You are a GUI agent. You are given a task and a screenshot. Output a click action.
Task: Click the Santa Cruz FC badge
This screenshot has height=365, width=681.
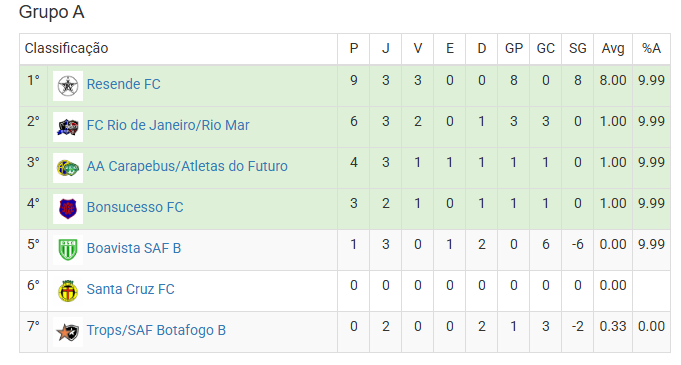tap(68, 291)
